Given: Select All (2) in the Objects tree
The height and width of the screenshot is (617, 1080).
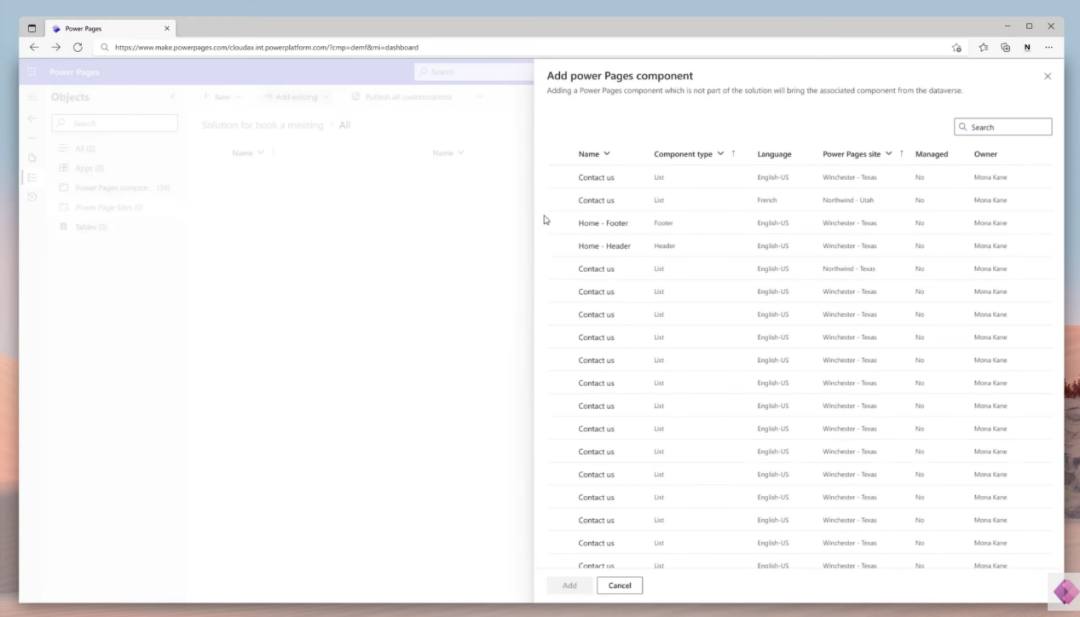Looking at the screenshot, I should 85,149.
